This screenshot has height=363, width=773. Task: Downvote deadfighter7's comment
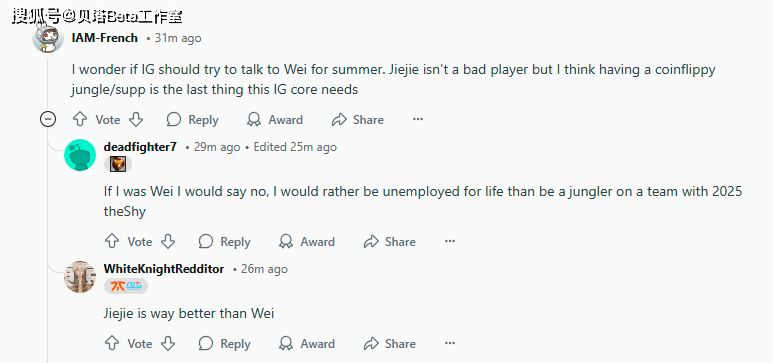168,241
